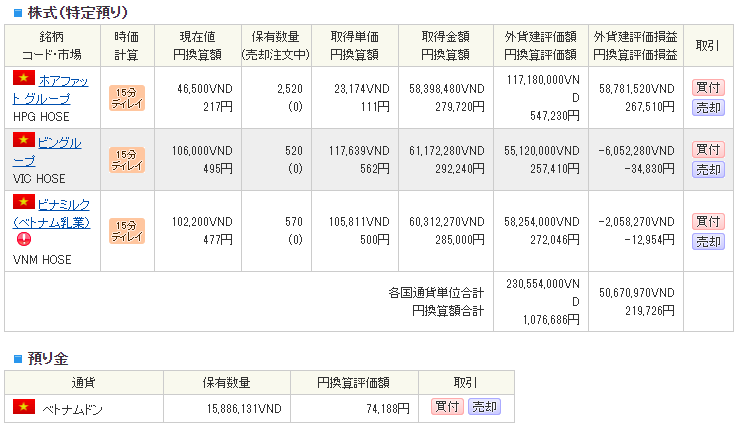Open the ホアファット グループ stock link
Screen dimensions: 740x432
[50, 90]
